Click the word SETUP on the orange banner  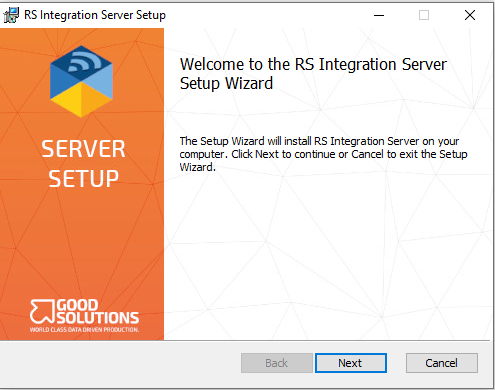click(83, 179)
